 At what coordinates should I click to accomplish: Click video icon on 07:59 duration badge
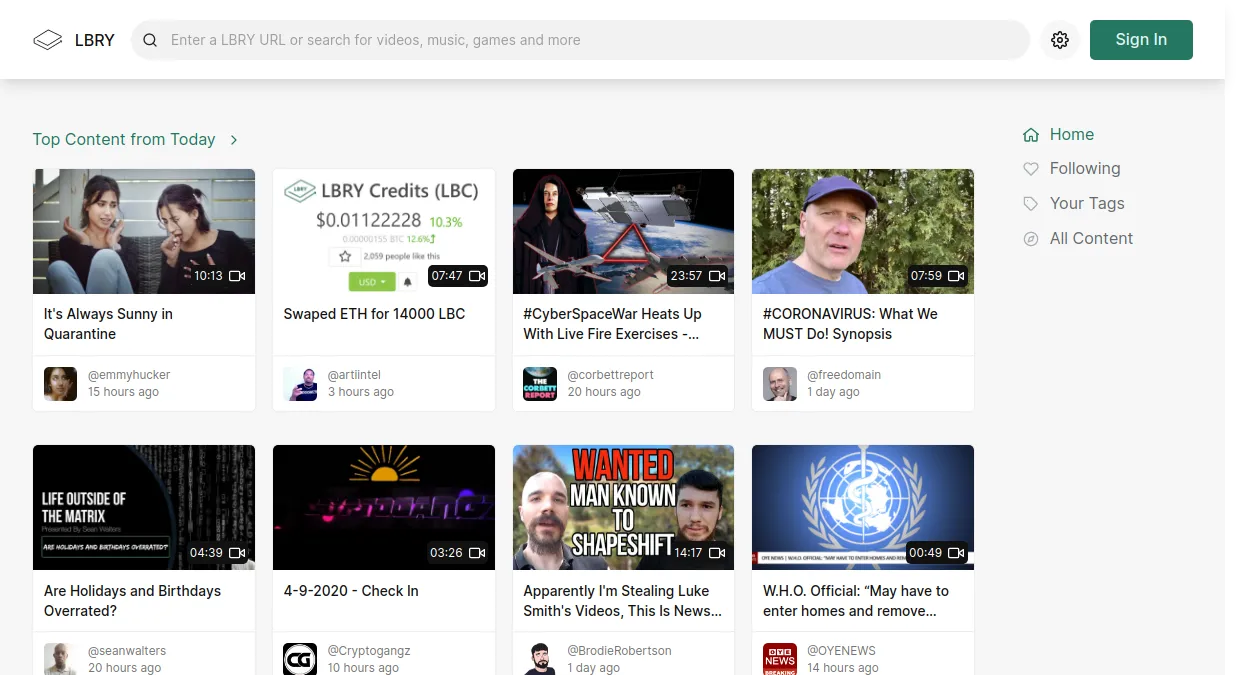pyautogui.click(x=956, y=276)
